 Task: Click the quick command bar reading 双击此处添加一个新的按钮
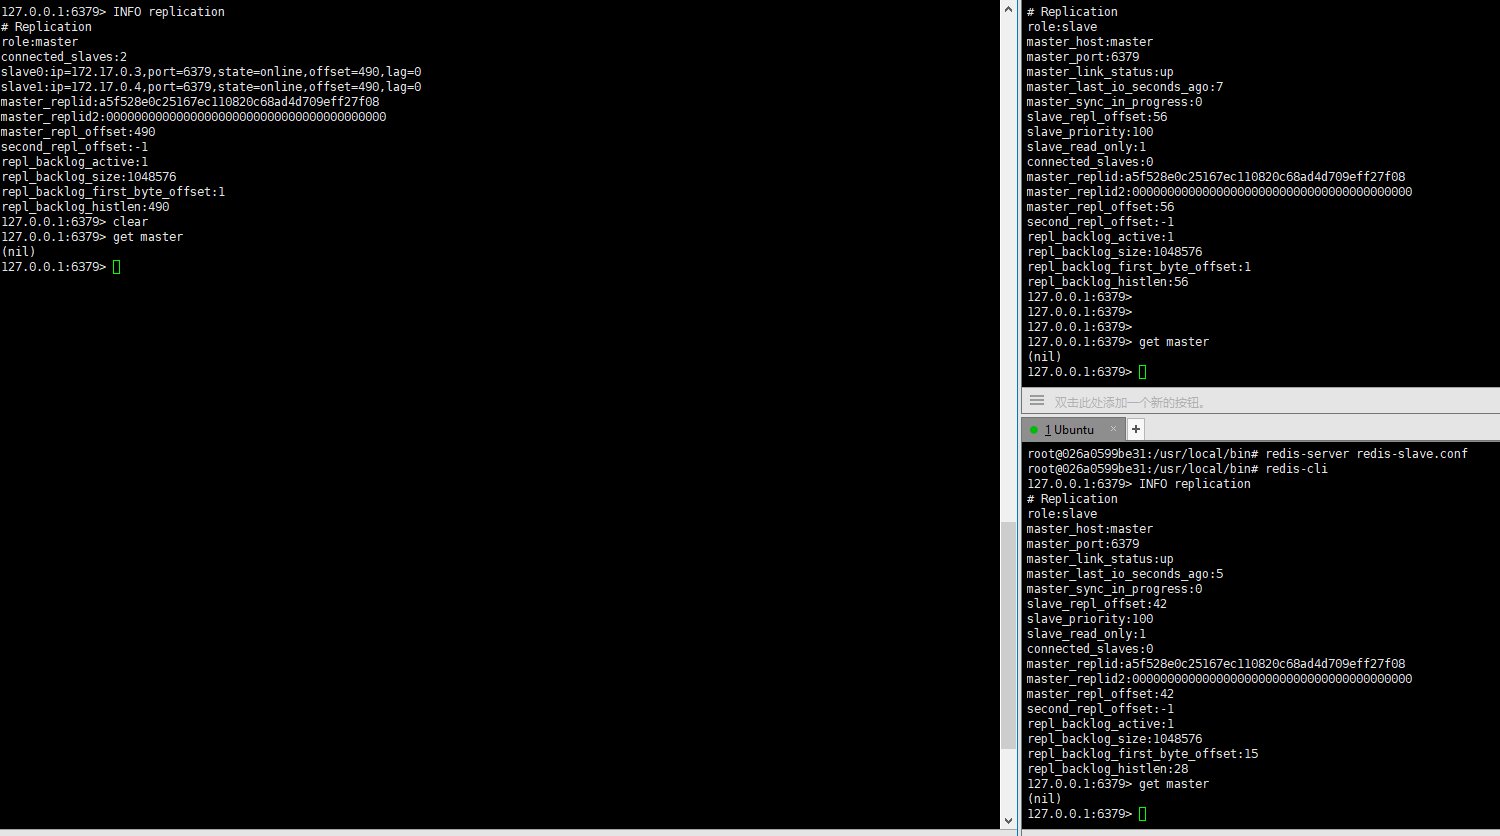(x=1130, y=400)
